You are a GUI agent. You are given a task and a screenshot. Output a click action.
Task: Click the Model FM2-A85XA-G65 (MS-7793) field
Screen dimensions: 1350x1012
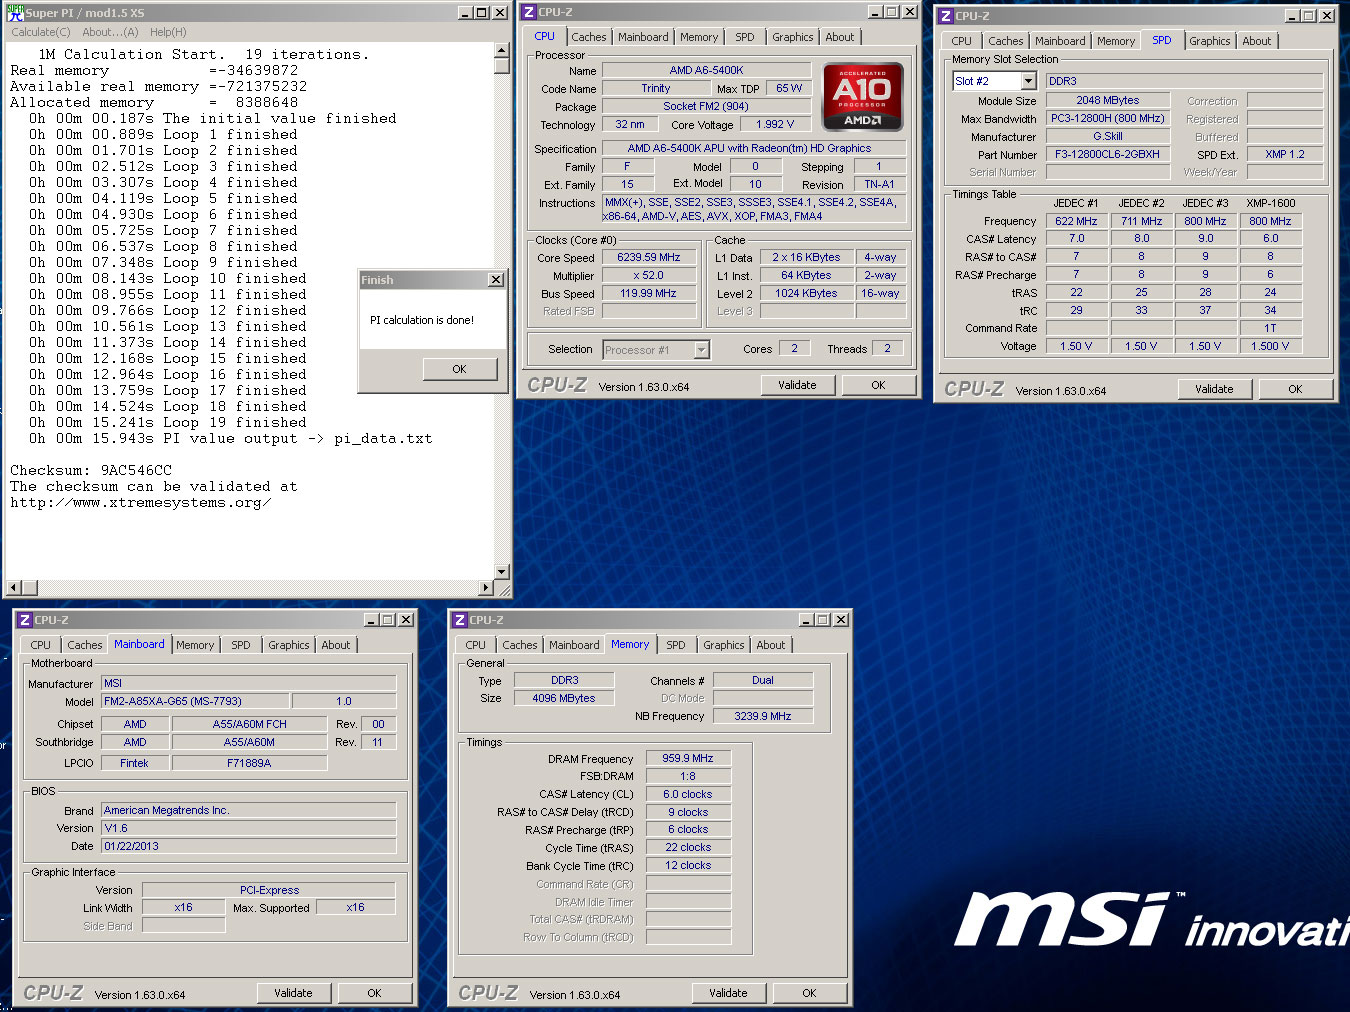pos(196,701)
